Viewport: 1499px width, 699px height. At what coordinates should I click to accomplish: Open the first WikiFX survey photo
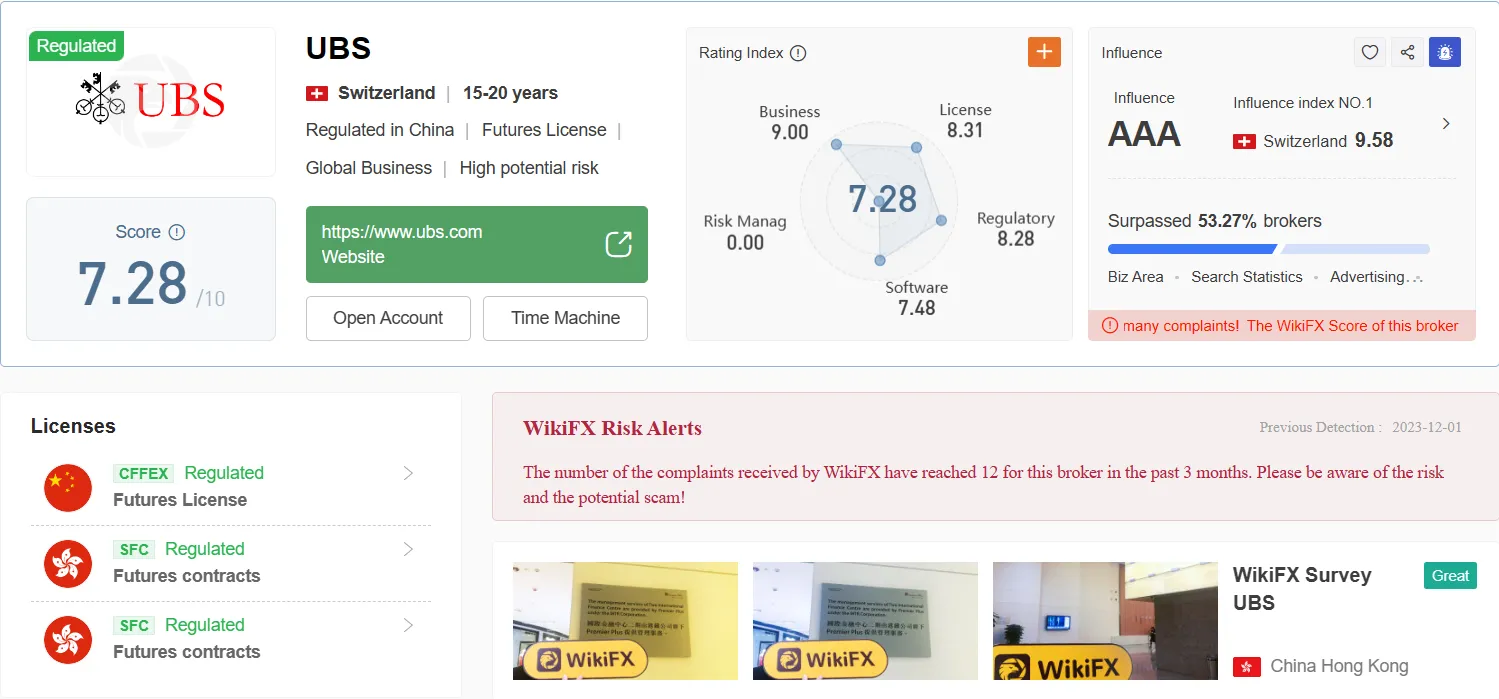pyautogui.click(x=625, y=621)
